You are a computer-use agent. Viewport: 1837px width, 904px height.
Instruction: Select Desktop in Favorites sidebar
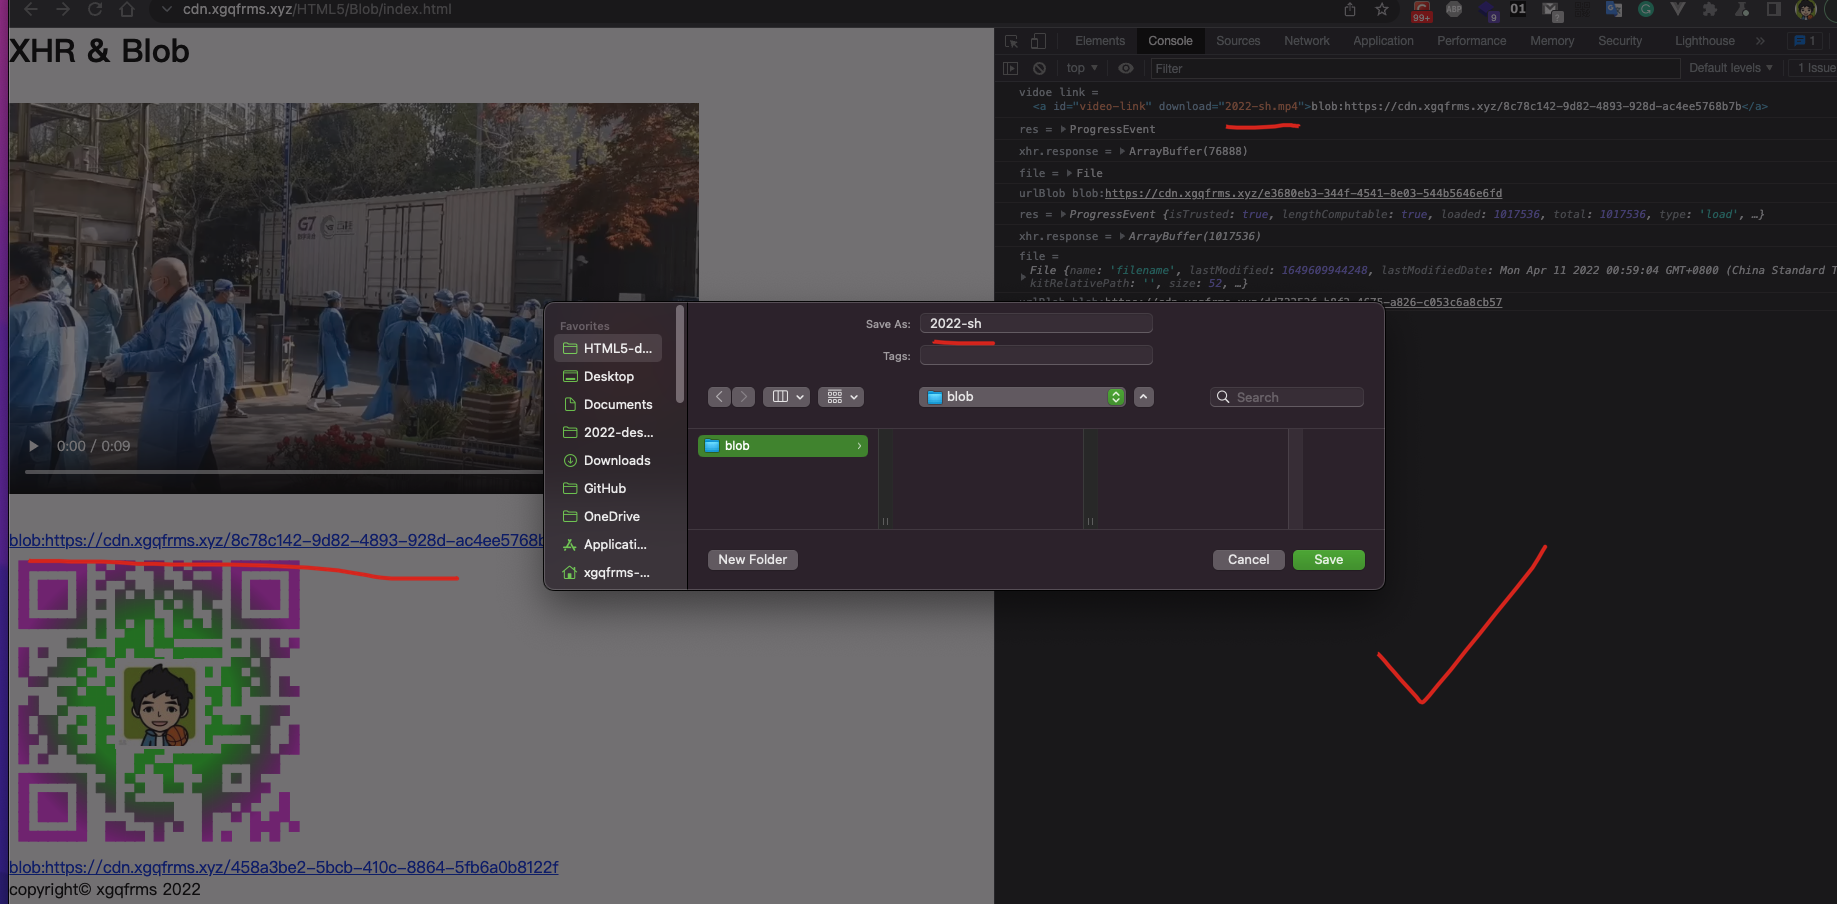pyautogui.click(x=608, y=376)
